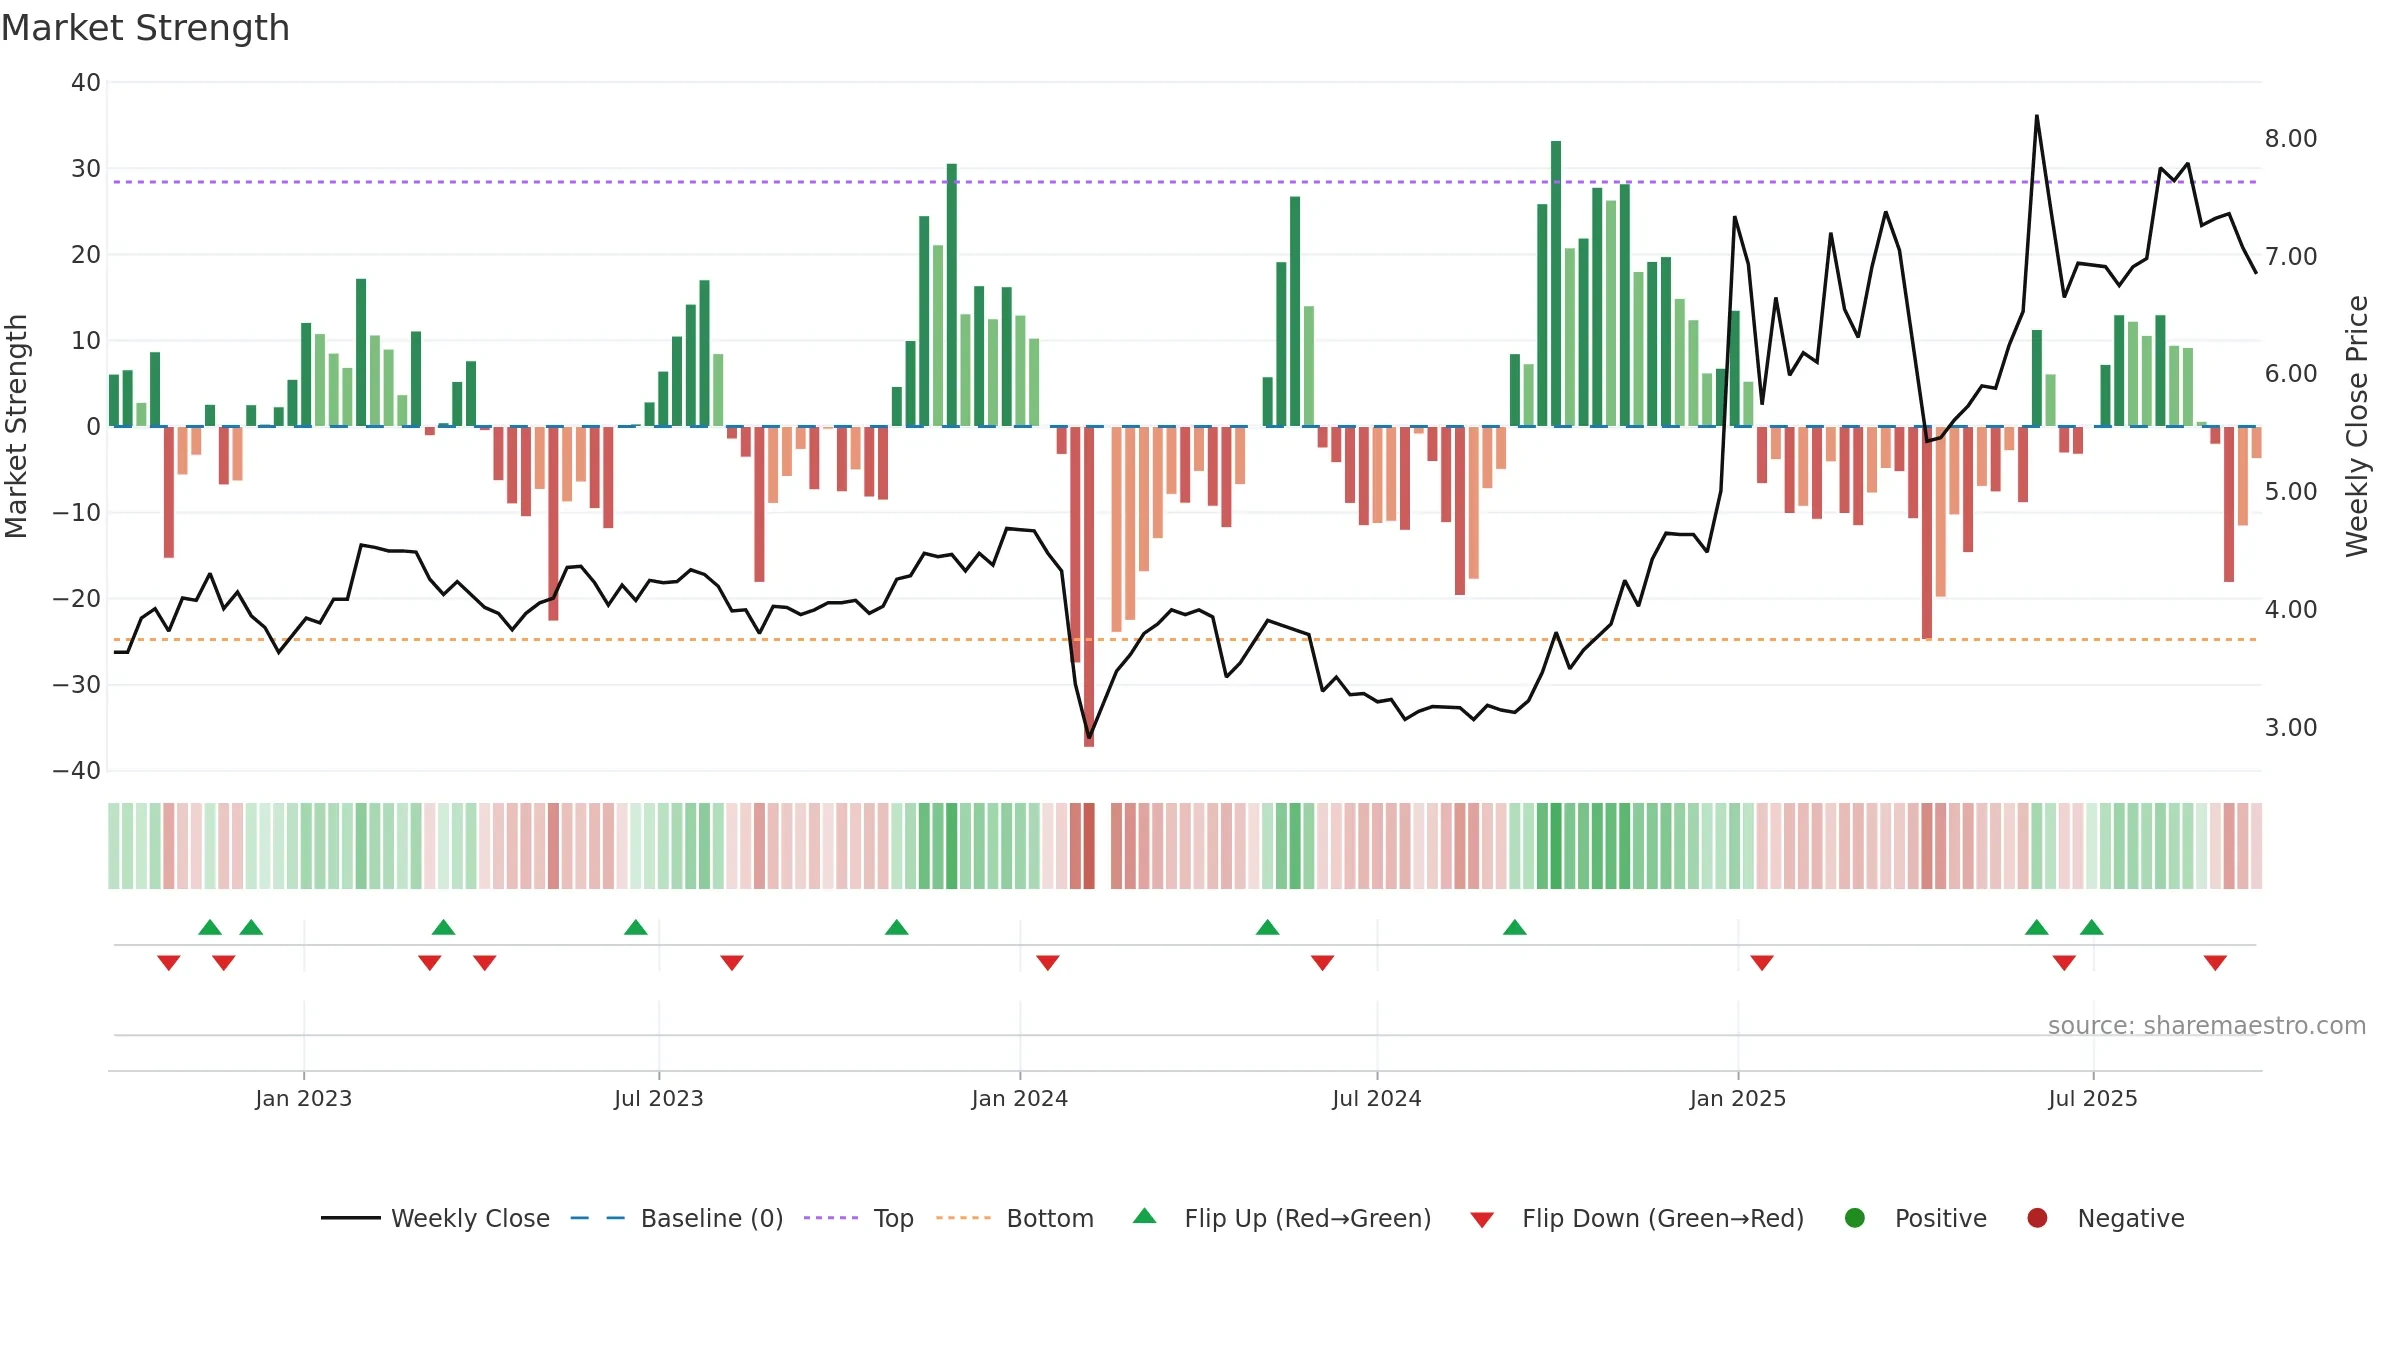This screenshot has height=1350, width=2400.
Task: Click the 40 strength axis value
Action: [86, 82]
